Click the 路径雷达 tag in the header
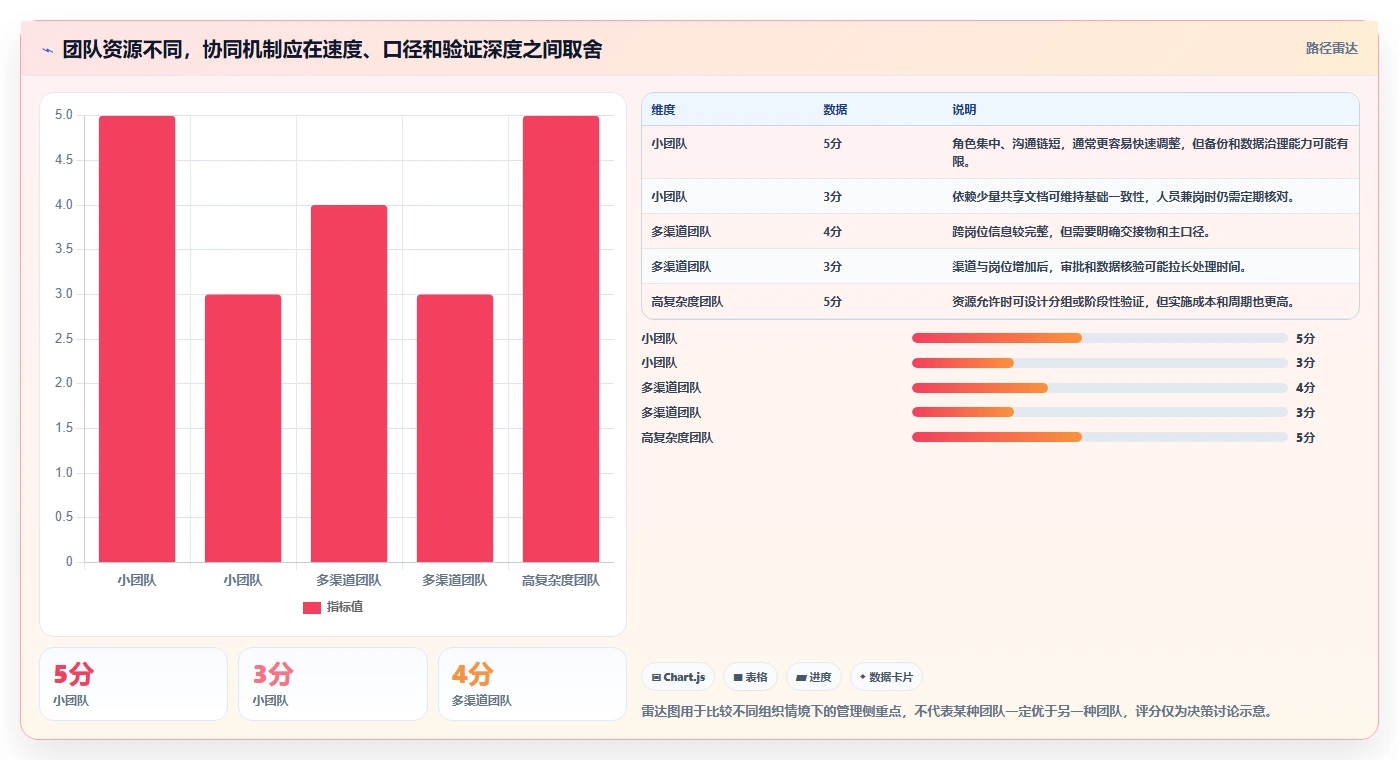Viewport: 1399px width, 760px height. coord(1331,48)
